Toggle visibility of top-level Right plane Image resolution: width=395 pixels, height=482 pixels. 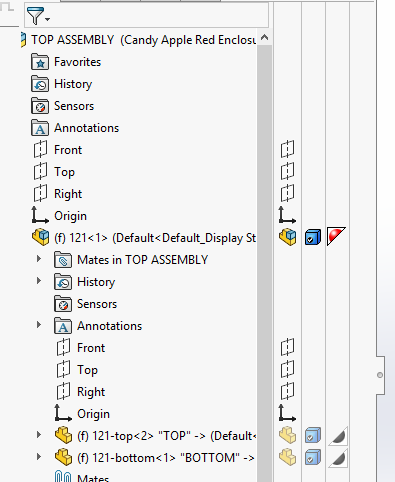(x=287, y=193)
